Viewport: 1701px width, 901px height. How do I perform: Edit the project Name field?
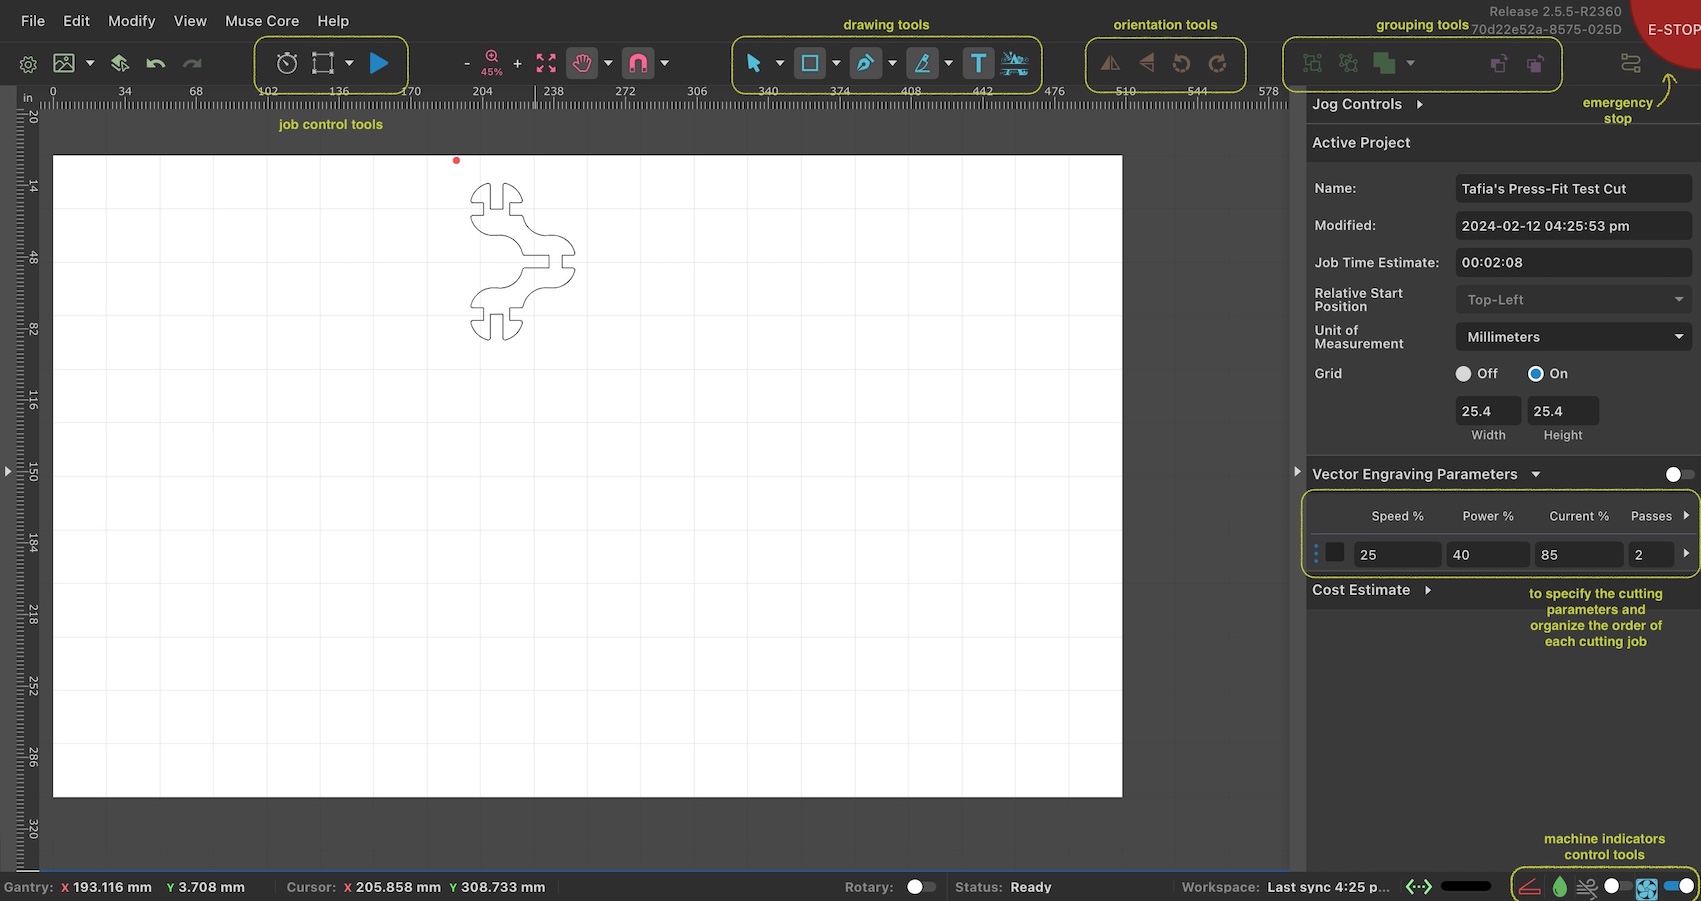(x=1573, y=188)
